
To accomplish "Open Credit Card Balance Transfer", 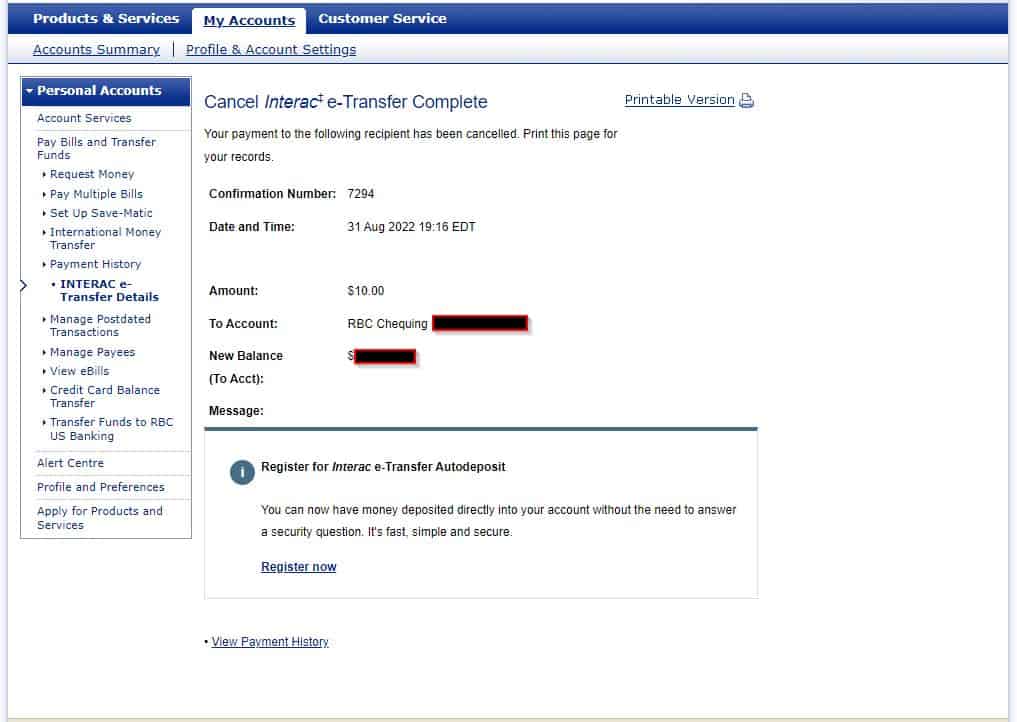I will tap(104, 396).
